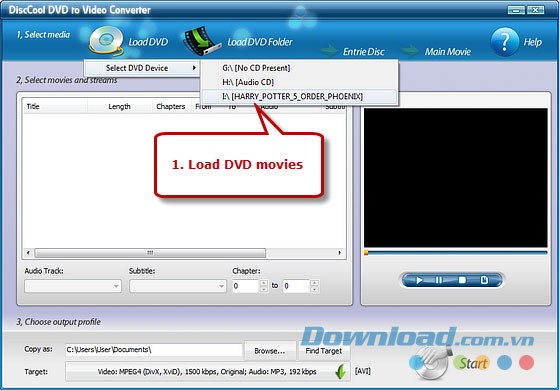Close the DiscCool window
This screenshot has width=559, height=390.
(535, 10)
